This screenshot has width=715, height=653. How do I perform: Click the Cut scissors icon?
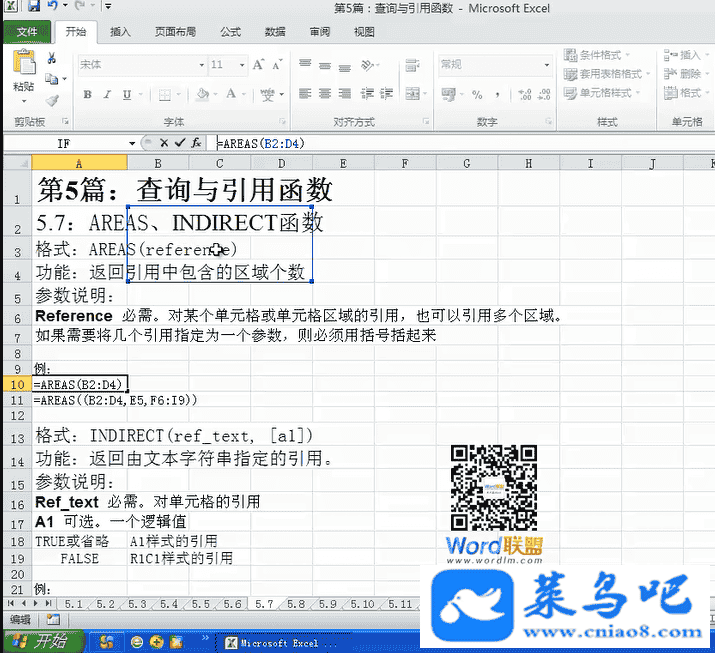(x=51, y=59)
